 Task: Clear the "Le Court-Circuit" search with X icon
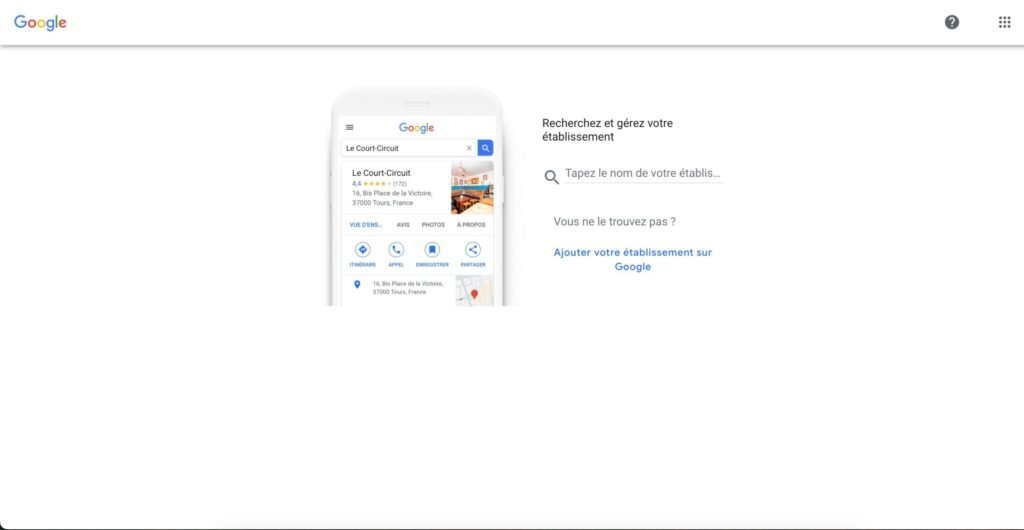pyautogui.click(x=469, y=148)
